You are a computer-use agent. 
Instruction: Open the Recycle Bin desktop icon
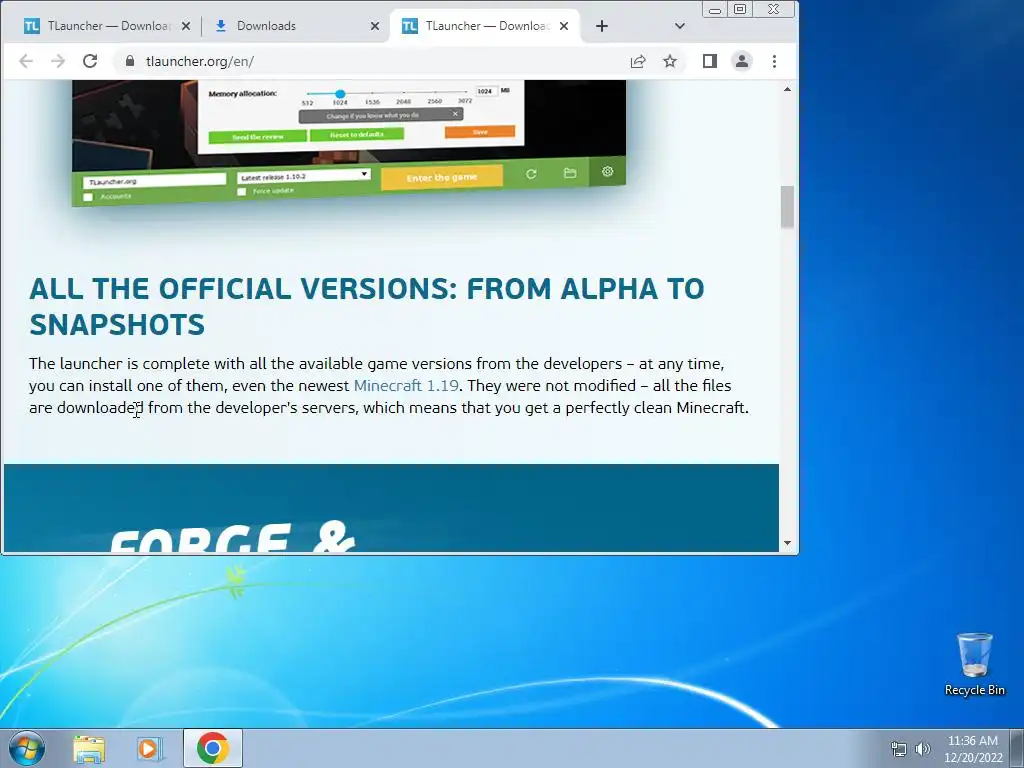[974, 664]
